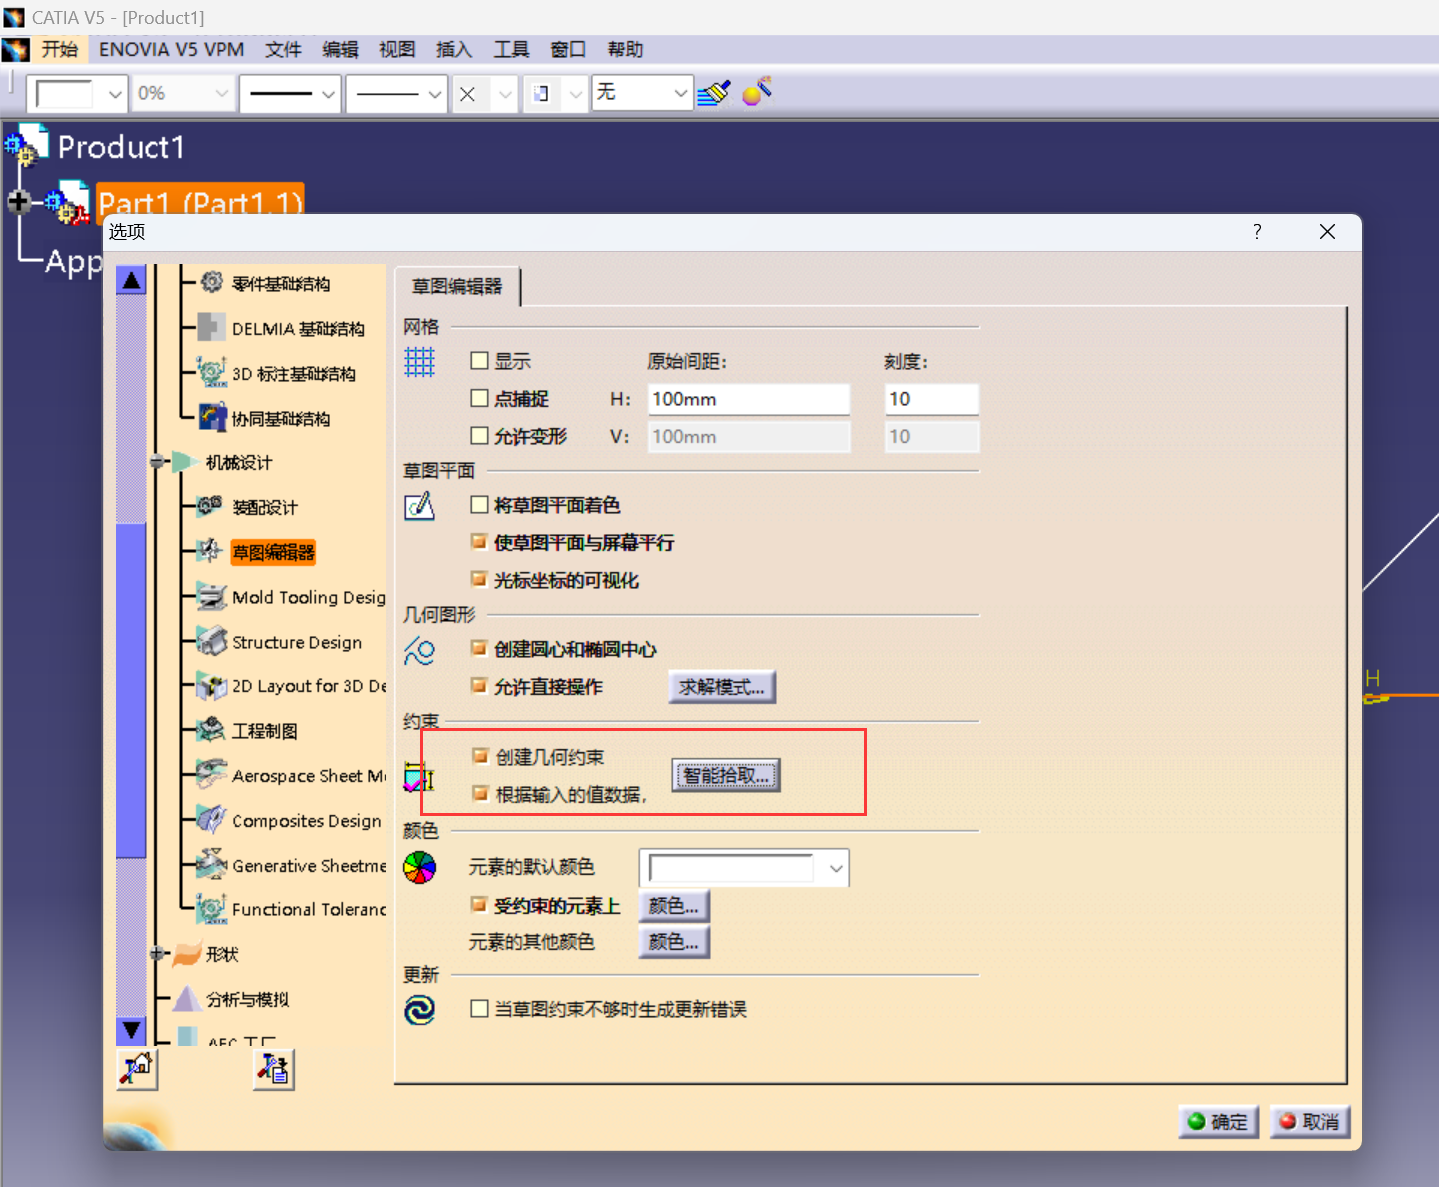Click the options tree scroll-up arrow
This screenshot has height=1187, width=1439.
tap(131, 280)
